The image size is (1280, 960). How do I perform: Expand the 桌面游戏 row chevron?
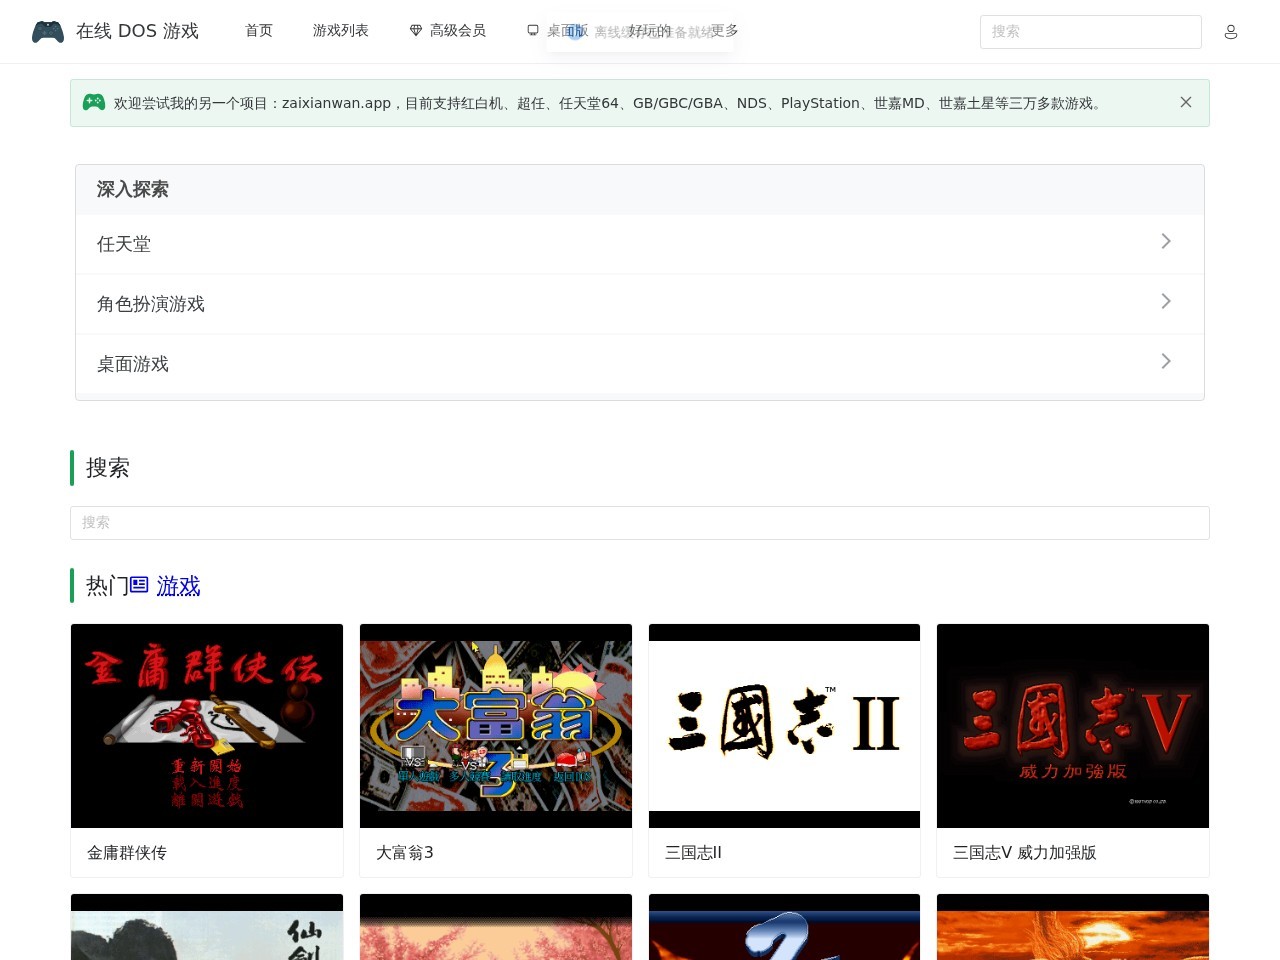tap(1166, 361)
